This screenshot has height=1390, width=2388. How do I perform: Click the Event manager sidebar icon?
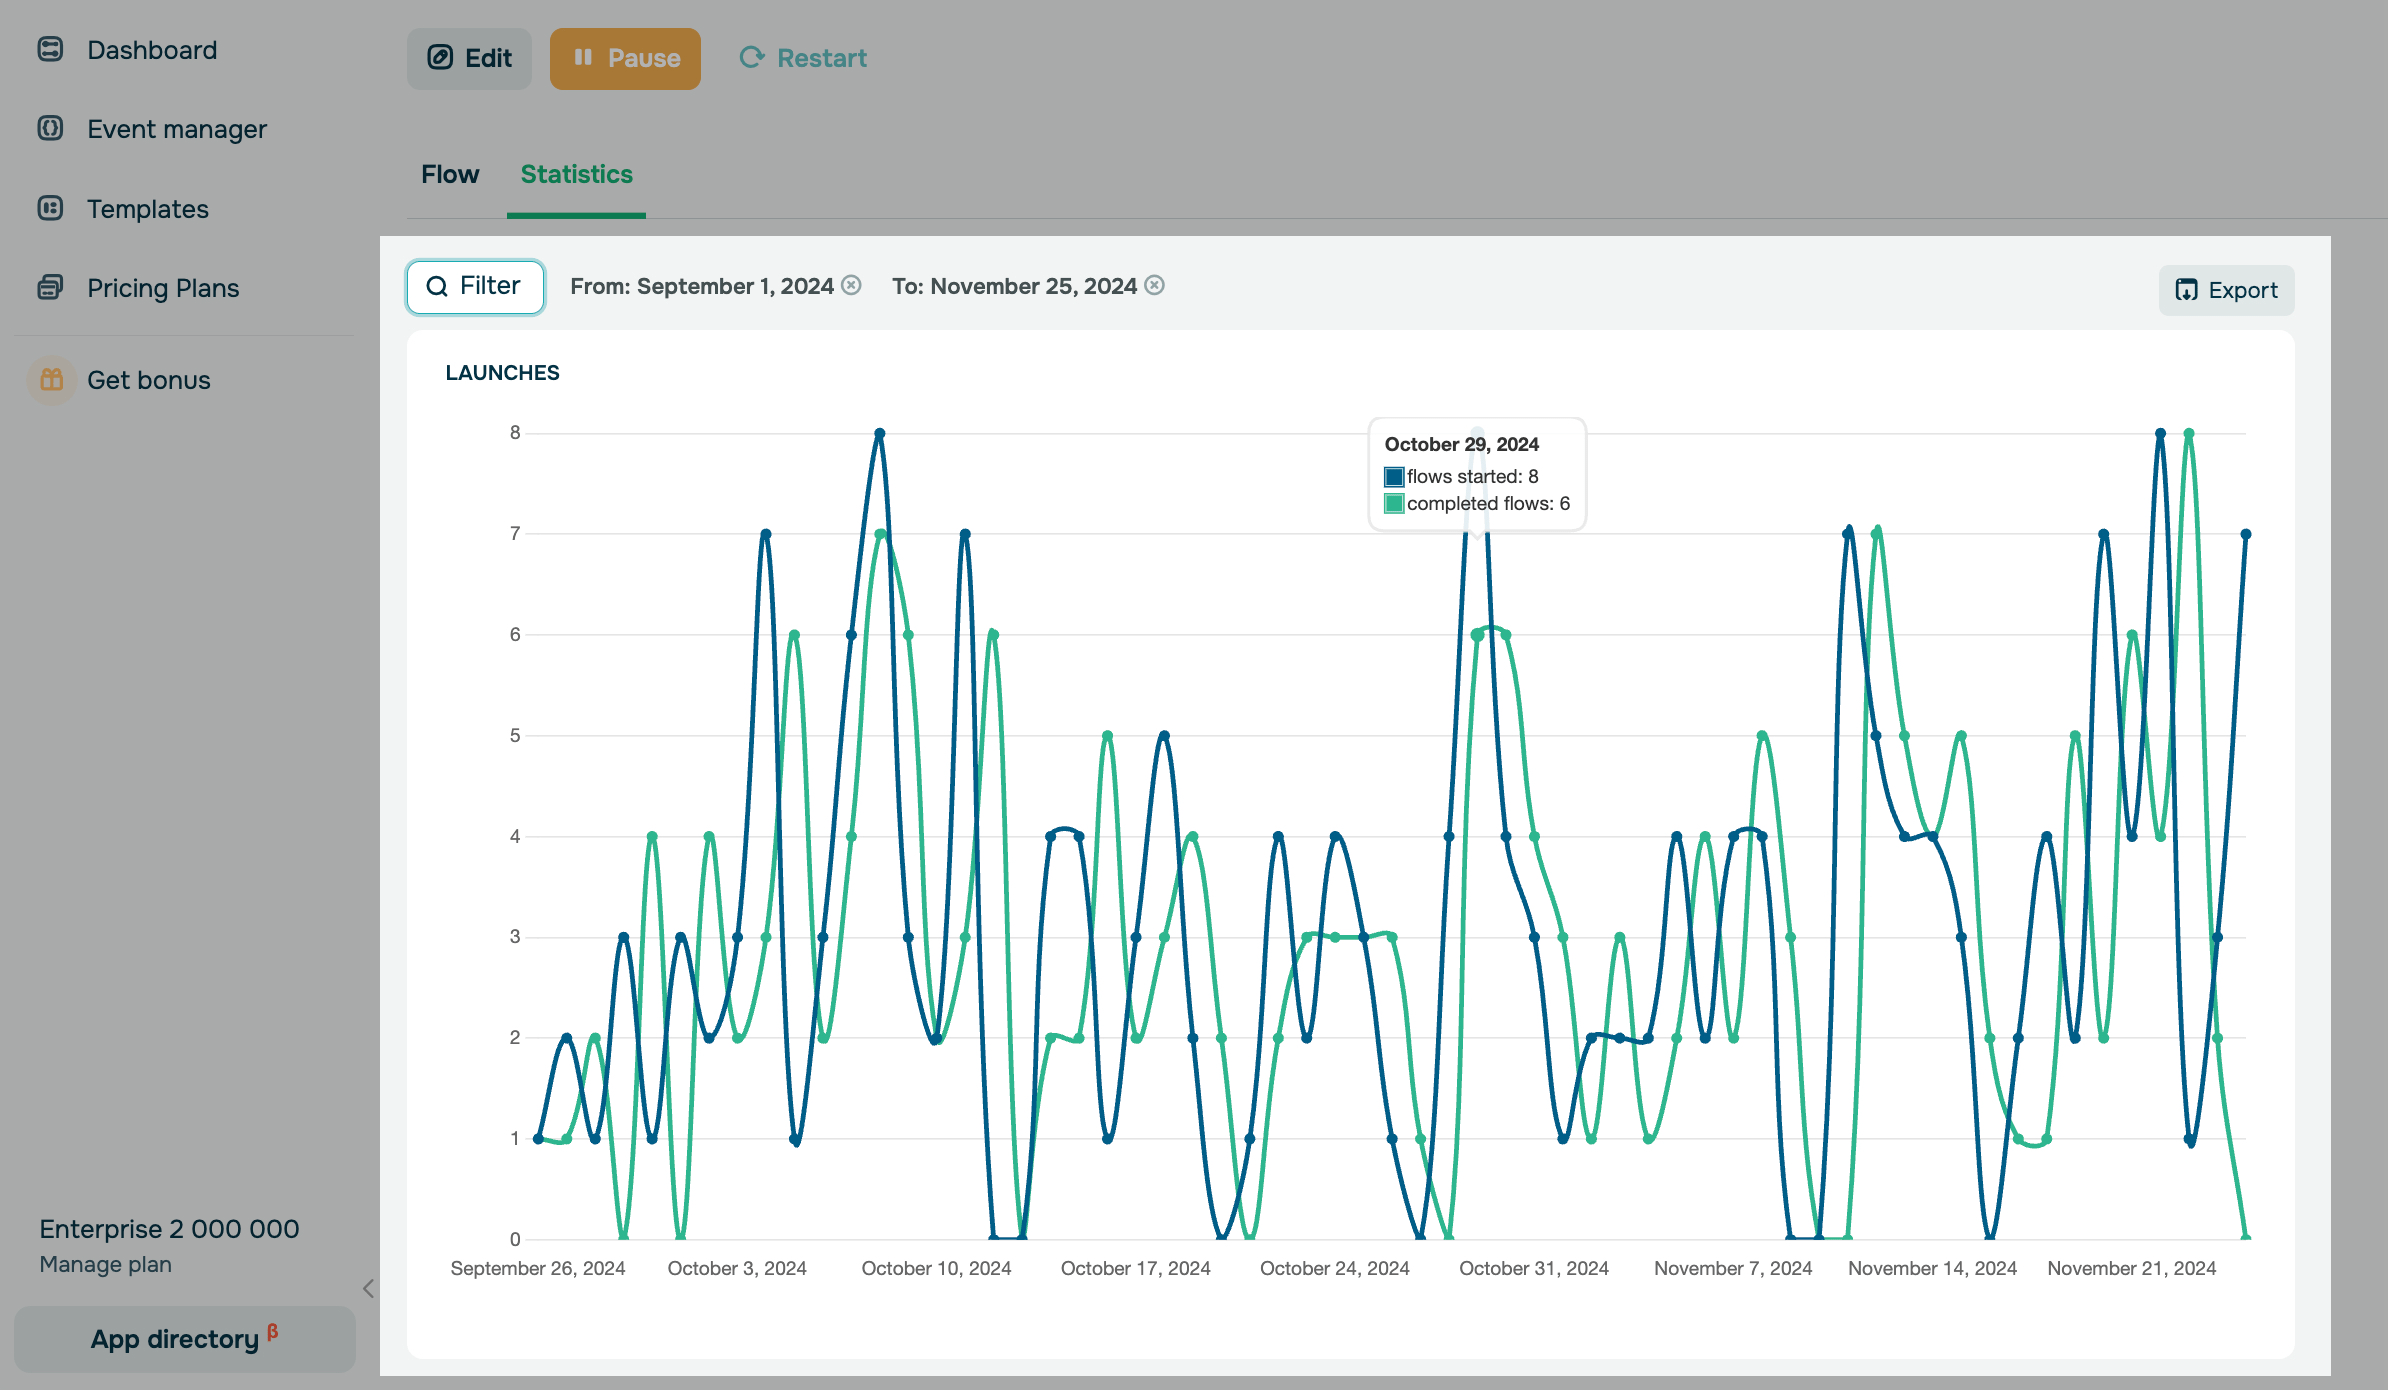coord(50,128)
